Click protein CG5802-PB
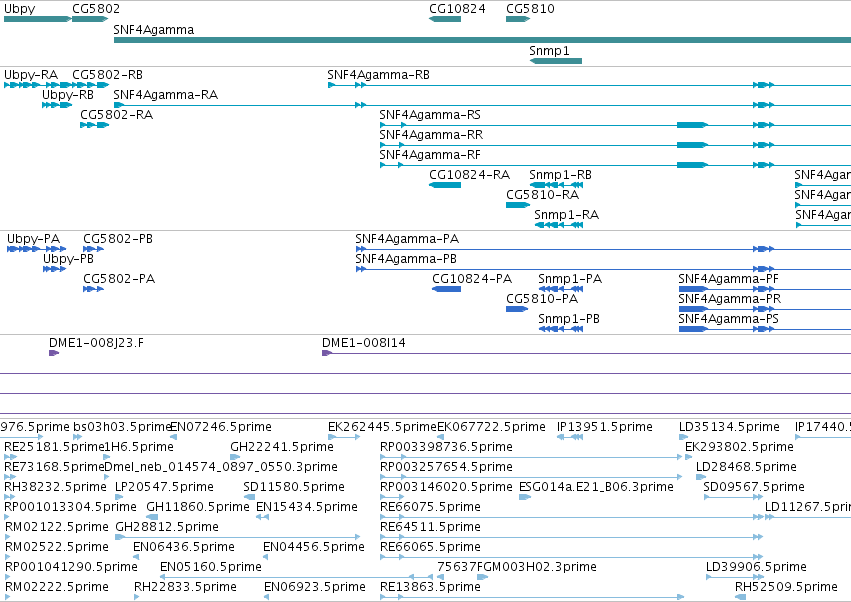This screenshot has height=602, width=851. pos(118,239)
